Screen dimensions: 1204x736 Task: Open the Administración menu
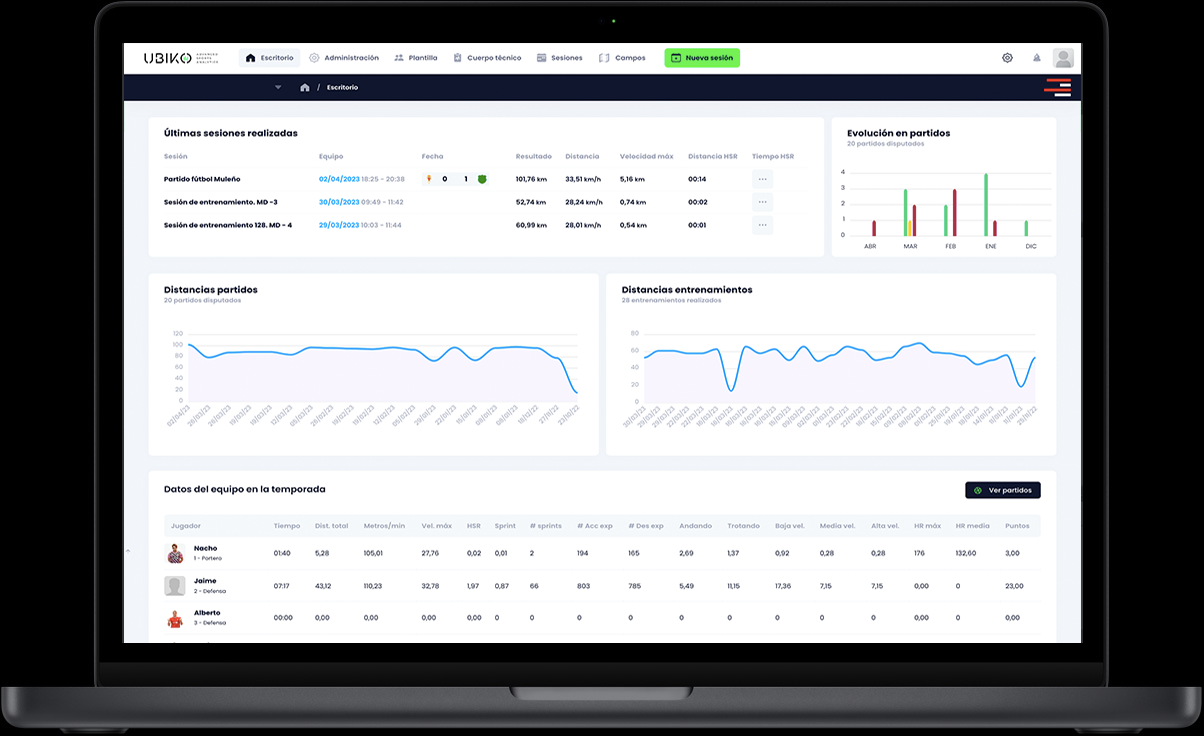344,58
